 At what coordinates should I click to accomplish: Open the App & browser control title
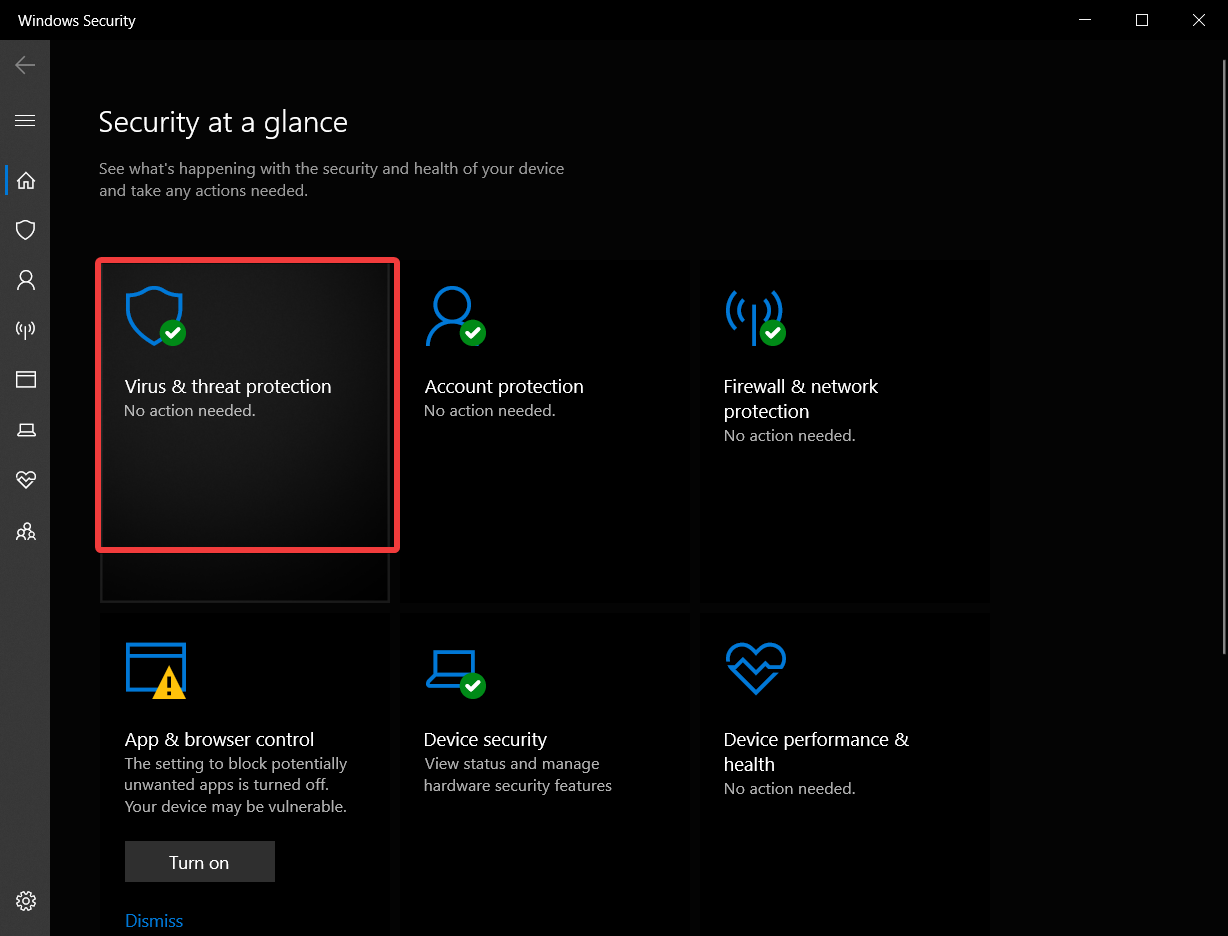[219, 740]
